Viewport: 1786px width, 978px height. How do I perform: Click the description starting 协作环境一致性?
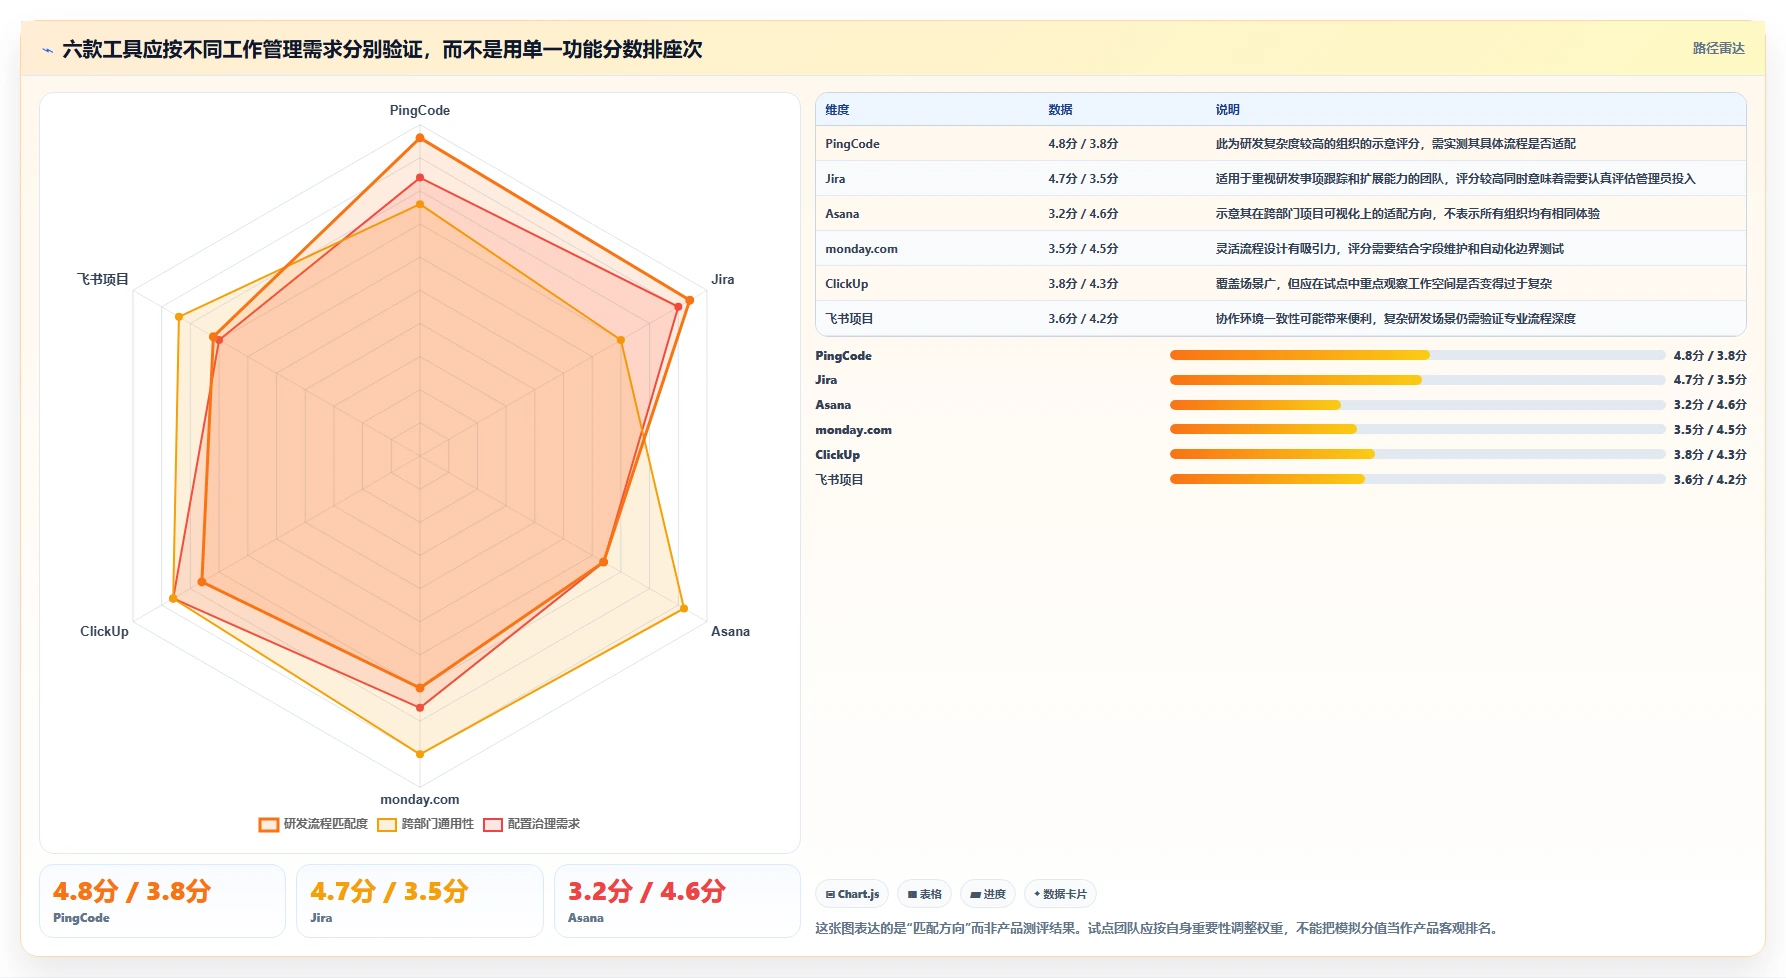click(x=1395, y=319)
